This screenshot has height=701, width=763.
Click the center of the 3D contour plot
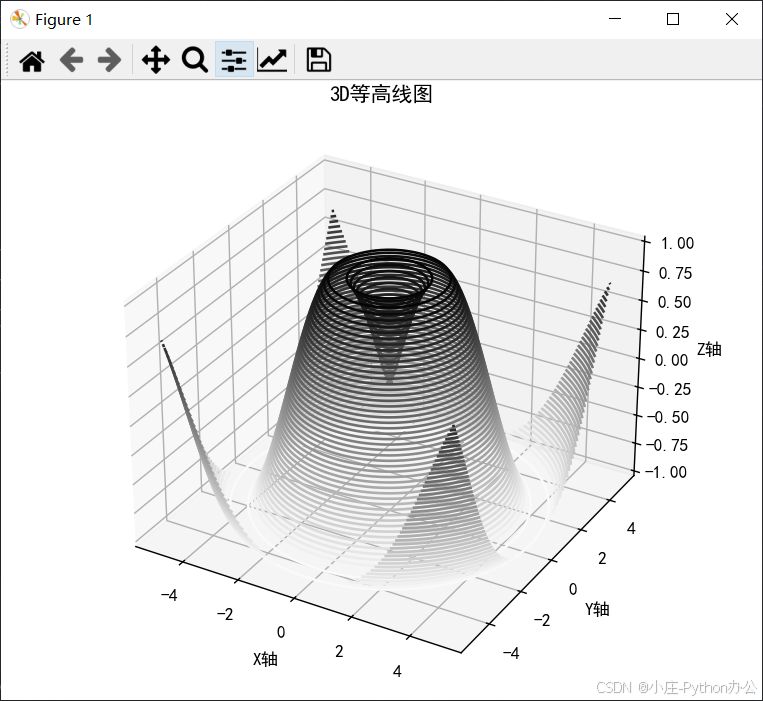(x=384, y=404)
